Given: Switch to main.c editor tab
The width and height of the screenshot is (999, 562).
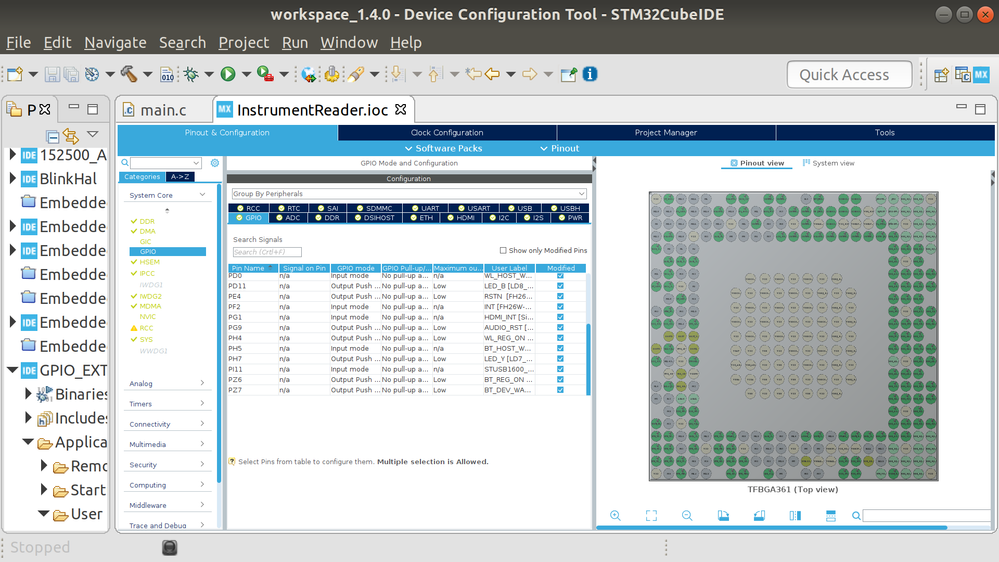Looking at the screenshot, I should pyautogui.click(x=164, y=110).
